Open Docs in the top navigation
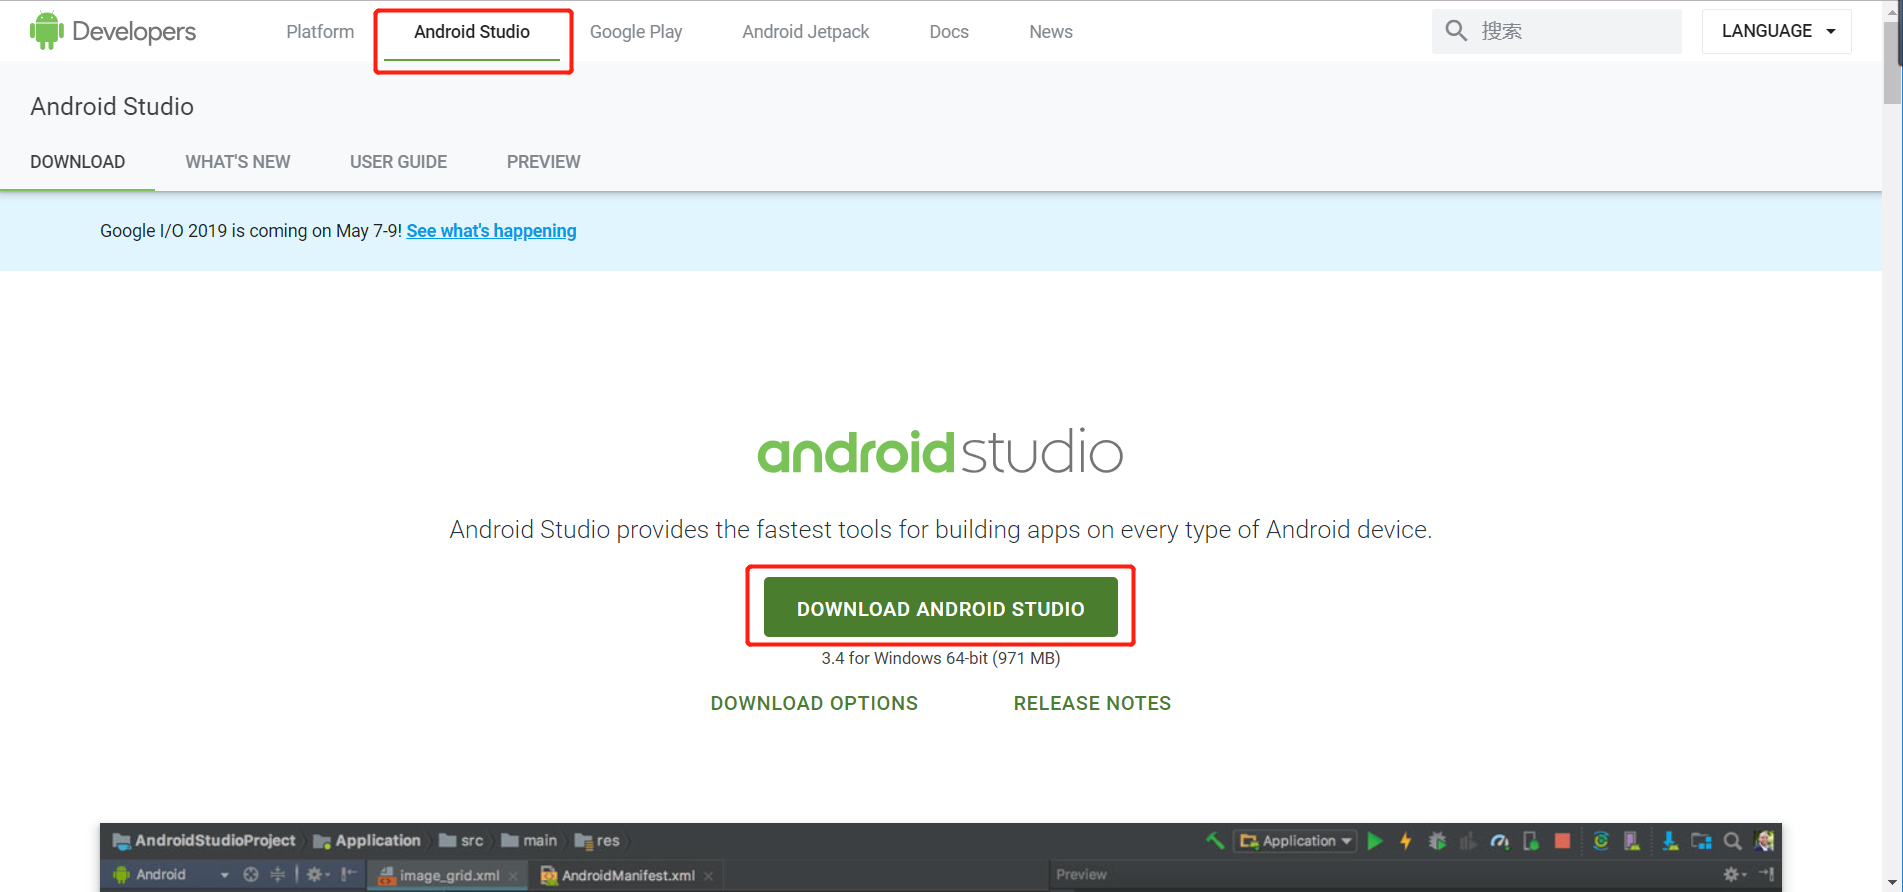The width and height of the screenshot is (1903, 892). point(949,32)
